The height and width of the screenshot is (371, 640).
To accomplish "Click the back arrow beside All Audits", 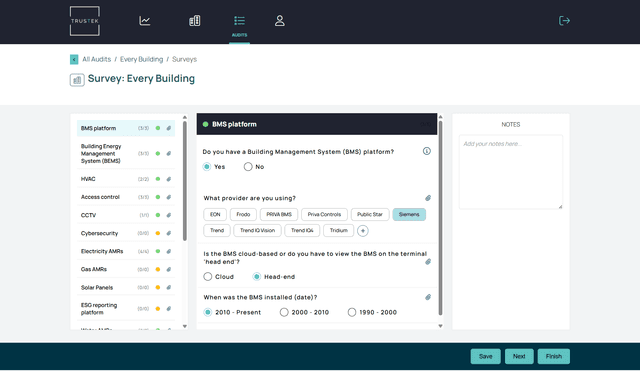I will (74, 60).
